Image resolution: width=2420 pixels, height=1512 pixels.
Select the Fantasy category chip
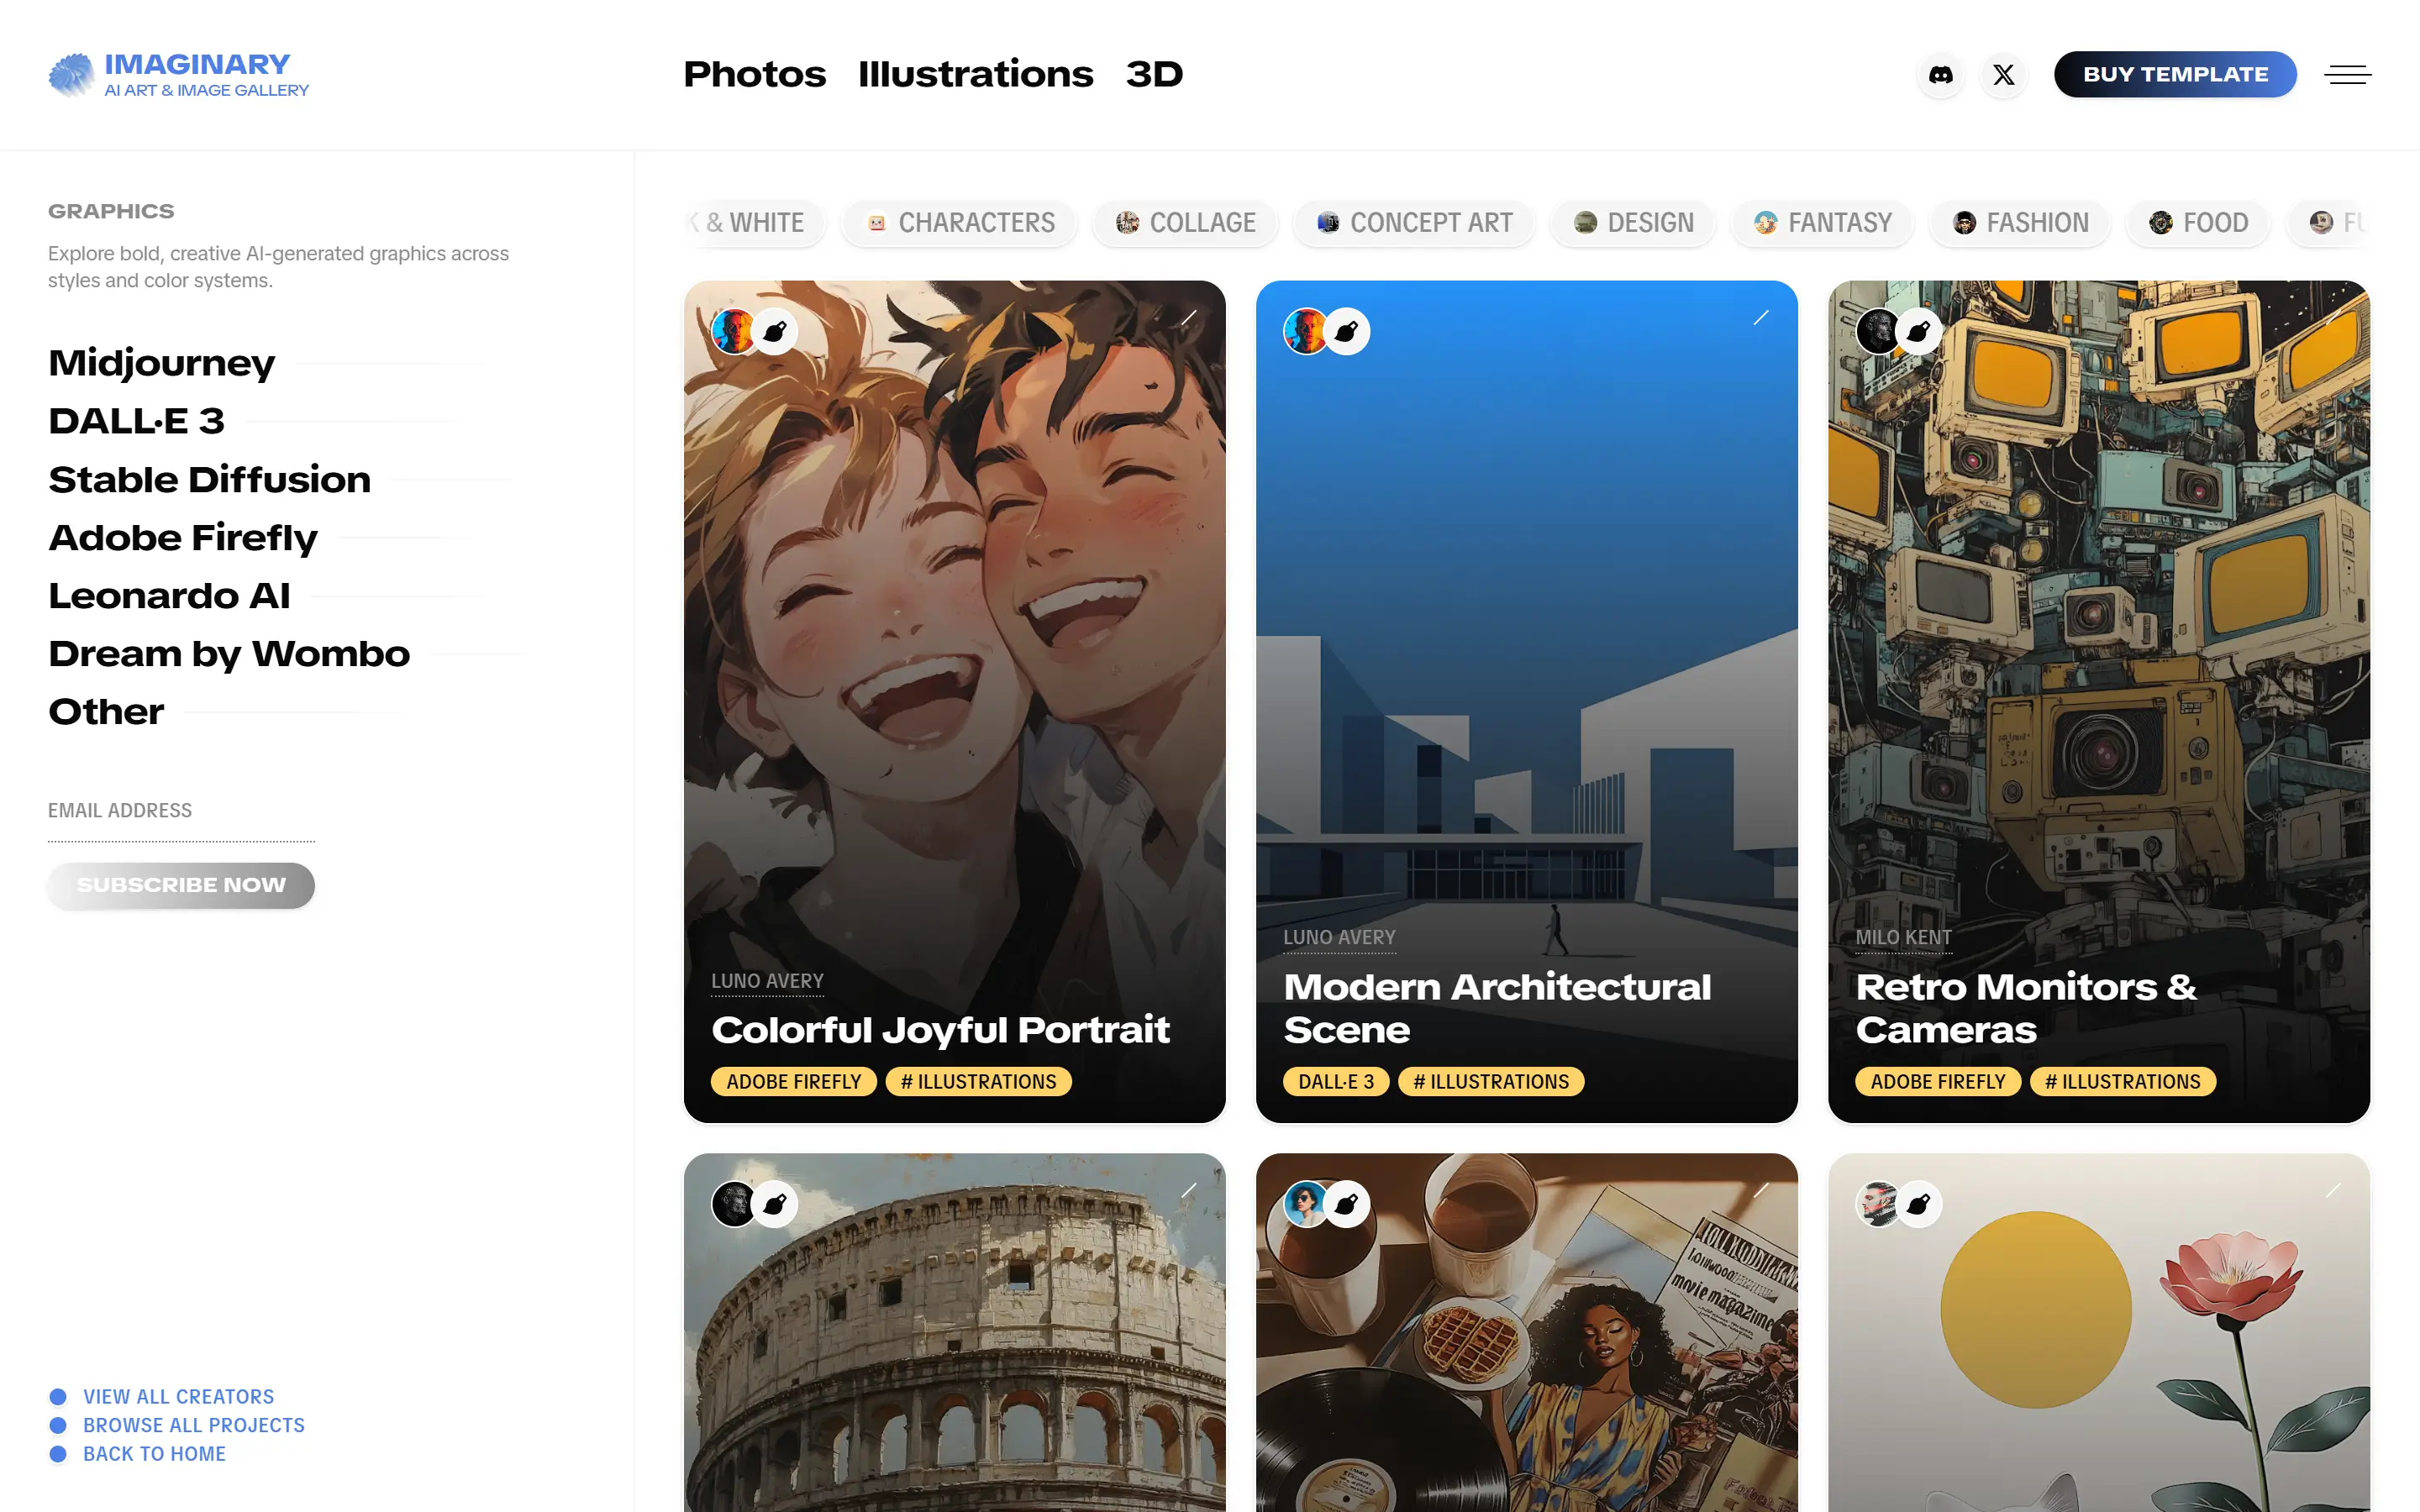click(x=1823, y=222)
